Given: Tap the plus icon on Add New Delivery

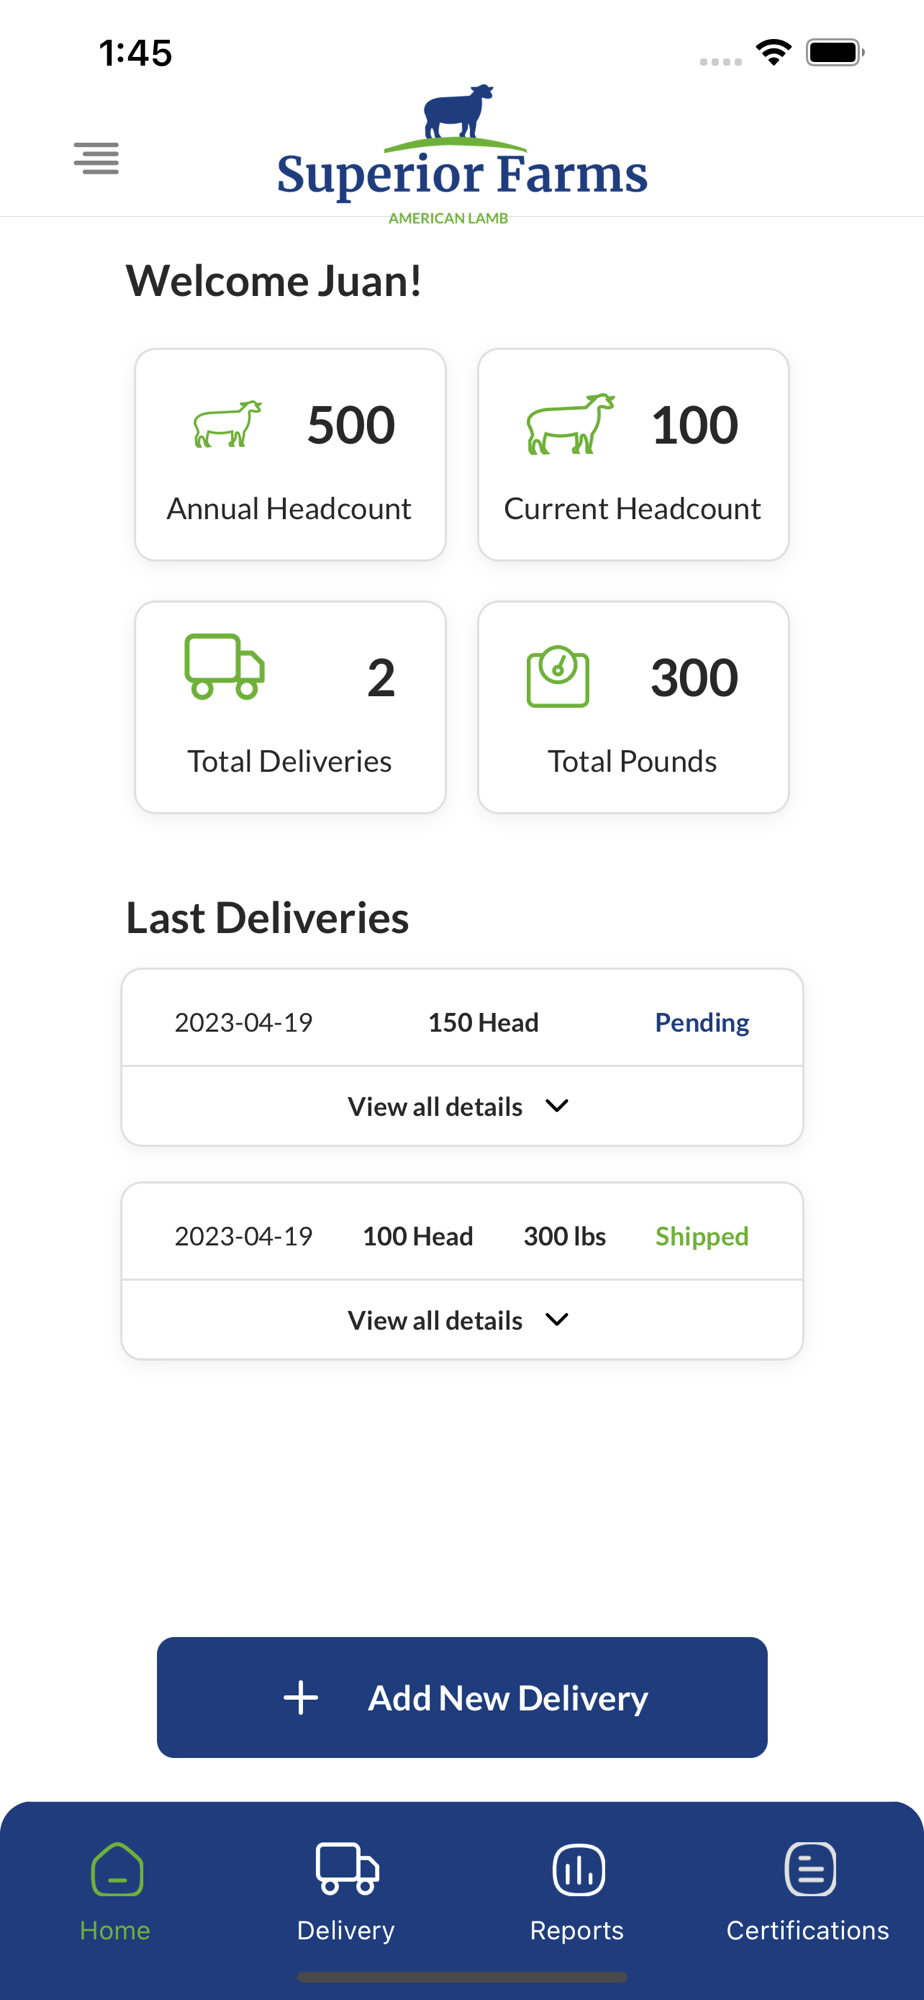Looking at the screenshot, I should tap(300, 1697).
